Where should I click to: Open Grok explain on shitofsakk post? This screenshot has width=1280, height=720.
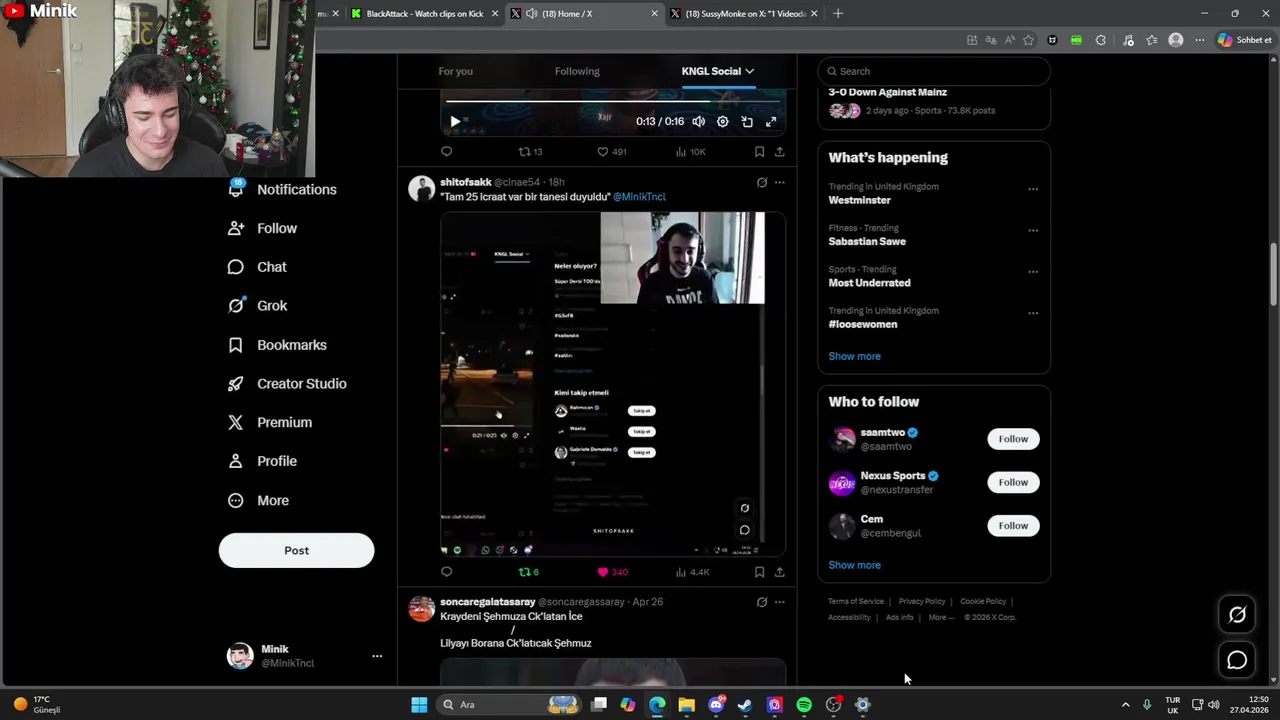pyautogui.click(x=762, y=182)
